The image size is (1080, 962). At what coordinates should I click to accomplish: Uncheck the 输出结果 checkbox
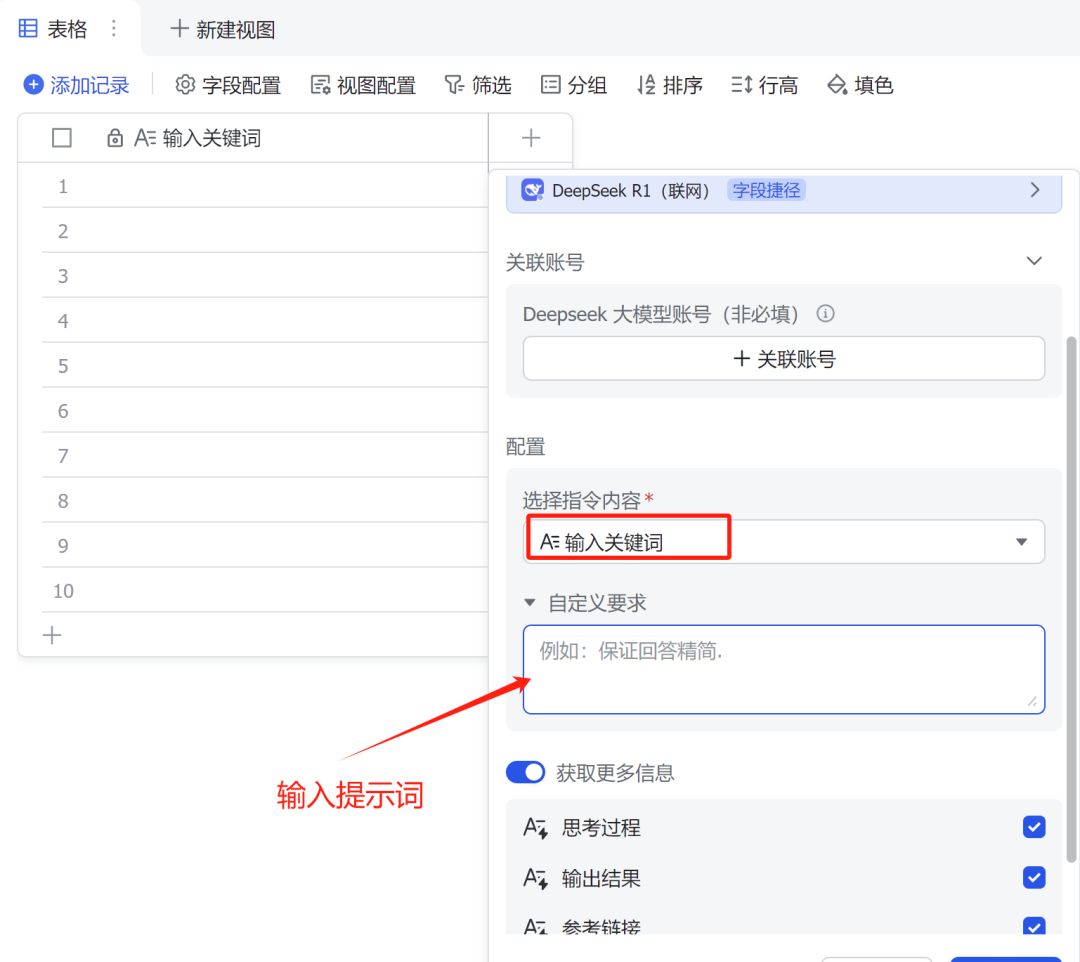click(x=1034, y=878)
